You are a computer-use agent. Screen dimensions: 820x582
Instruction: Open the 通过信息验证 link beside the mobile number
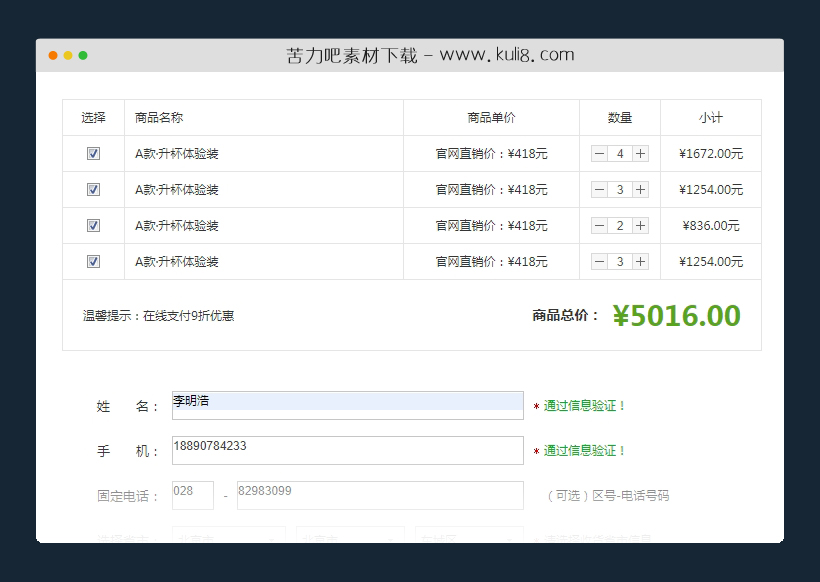tap(583, 451)
